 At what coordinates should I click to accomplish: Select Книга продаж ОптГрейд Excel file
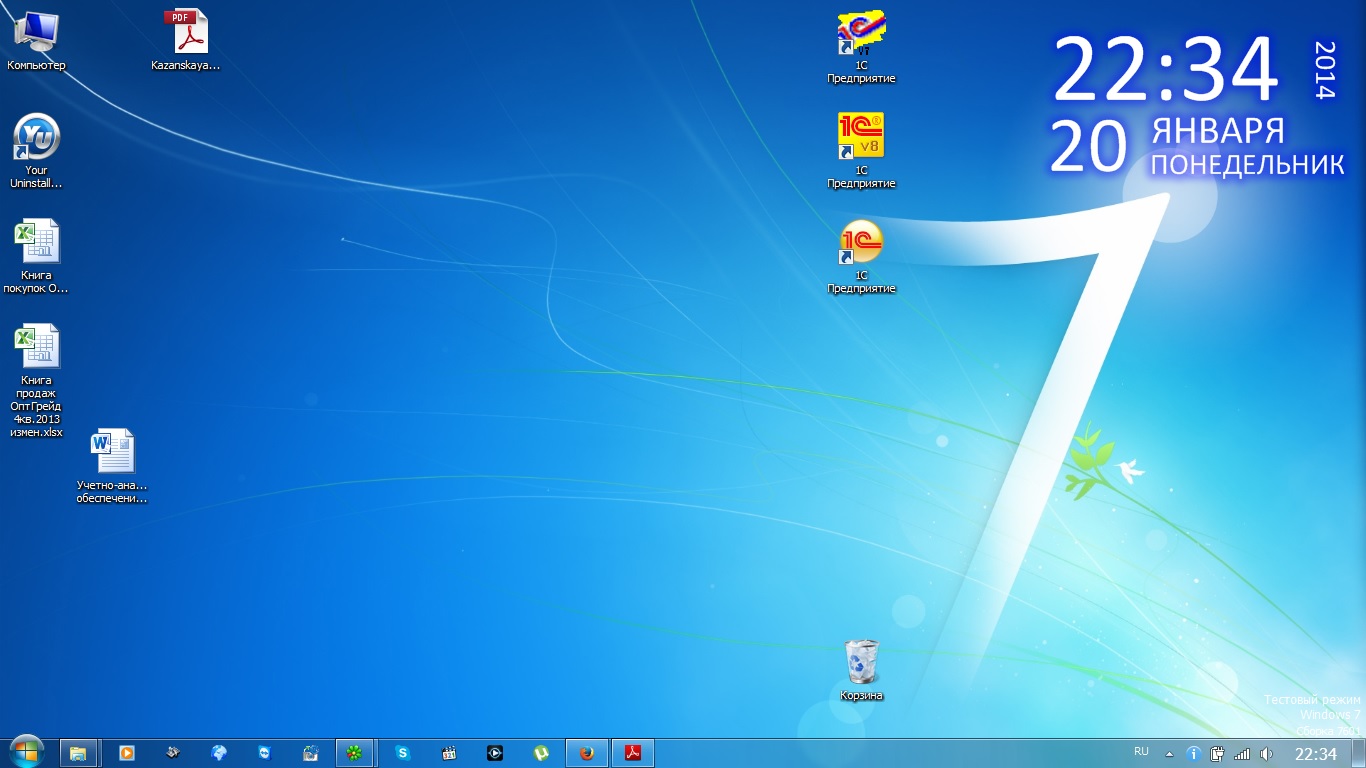(x=36, y=382)
